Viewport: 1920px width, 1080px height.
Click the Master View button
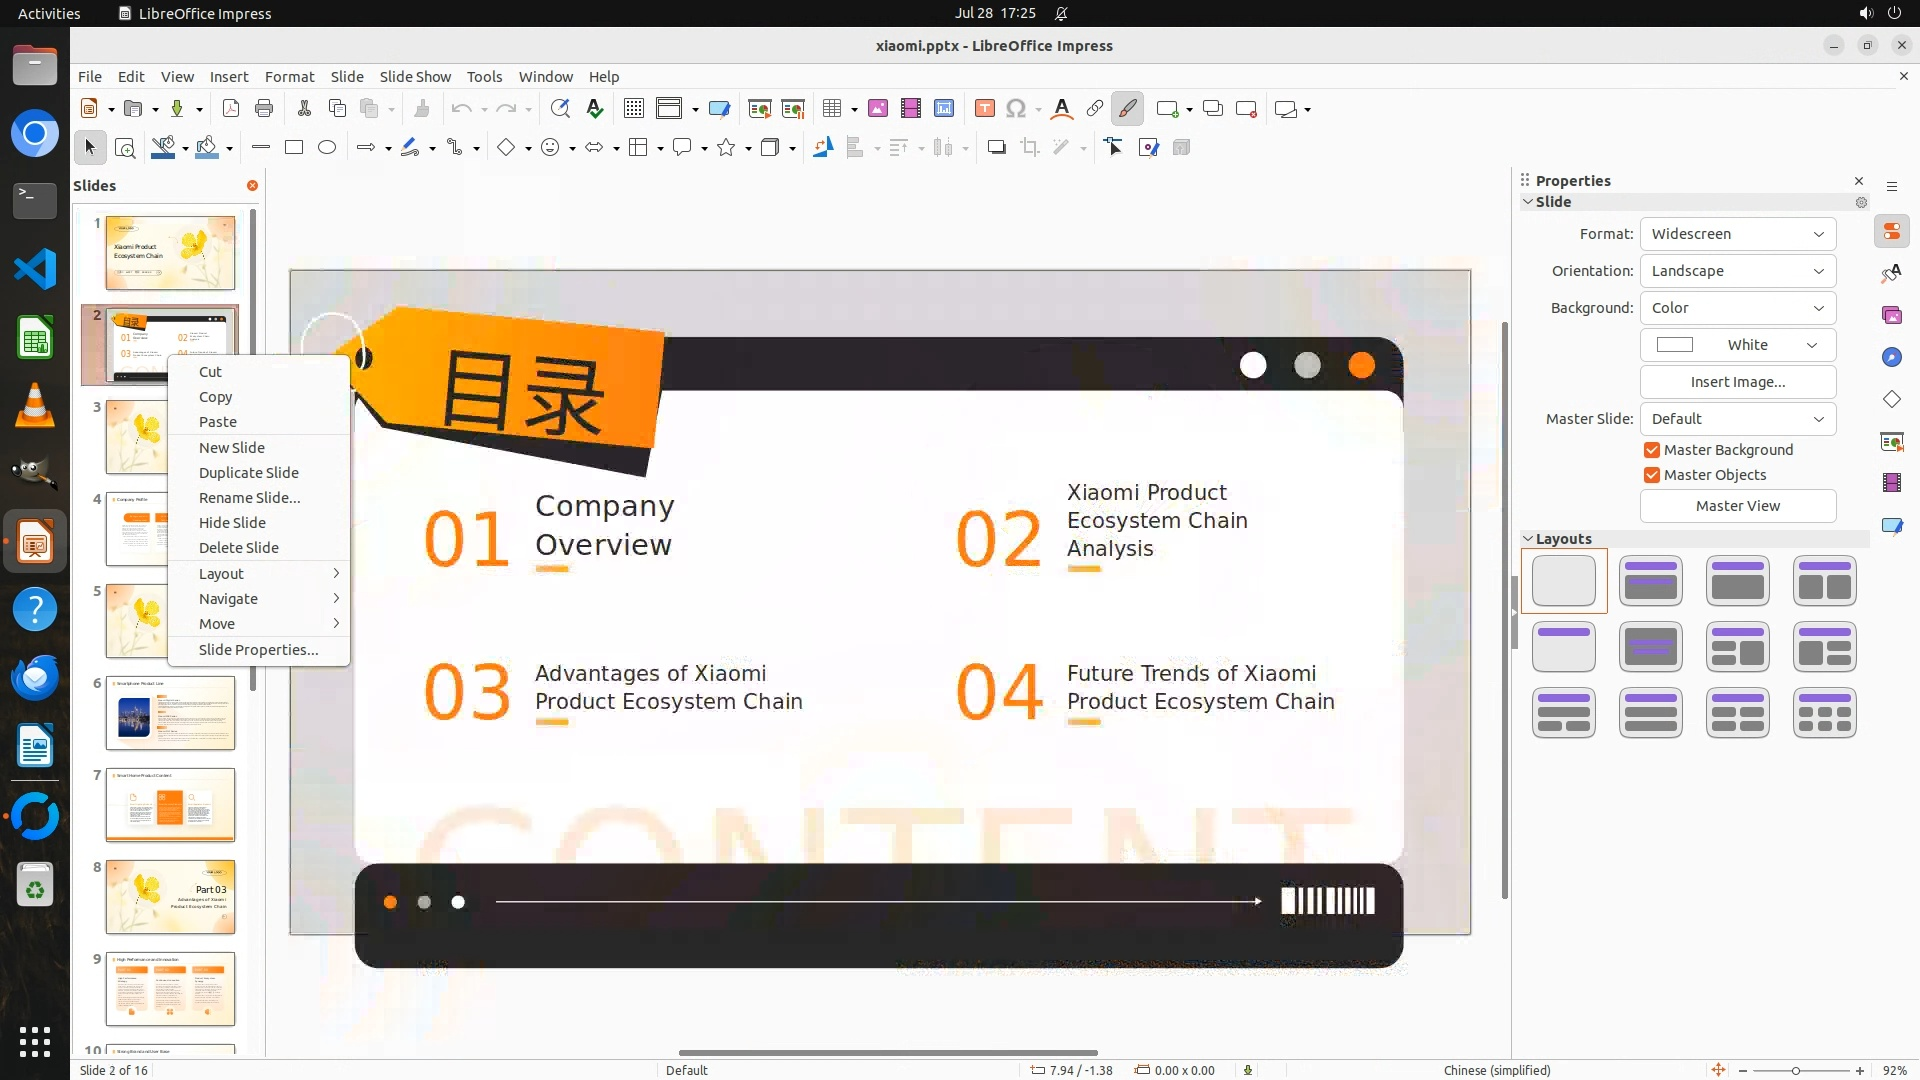point(1737,506)
